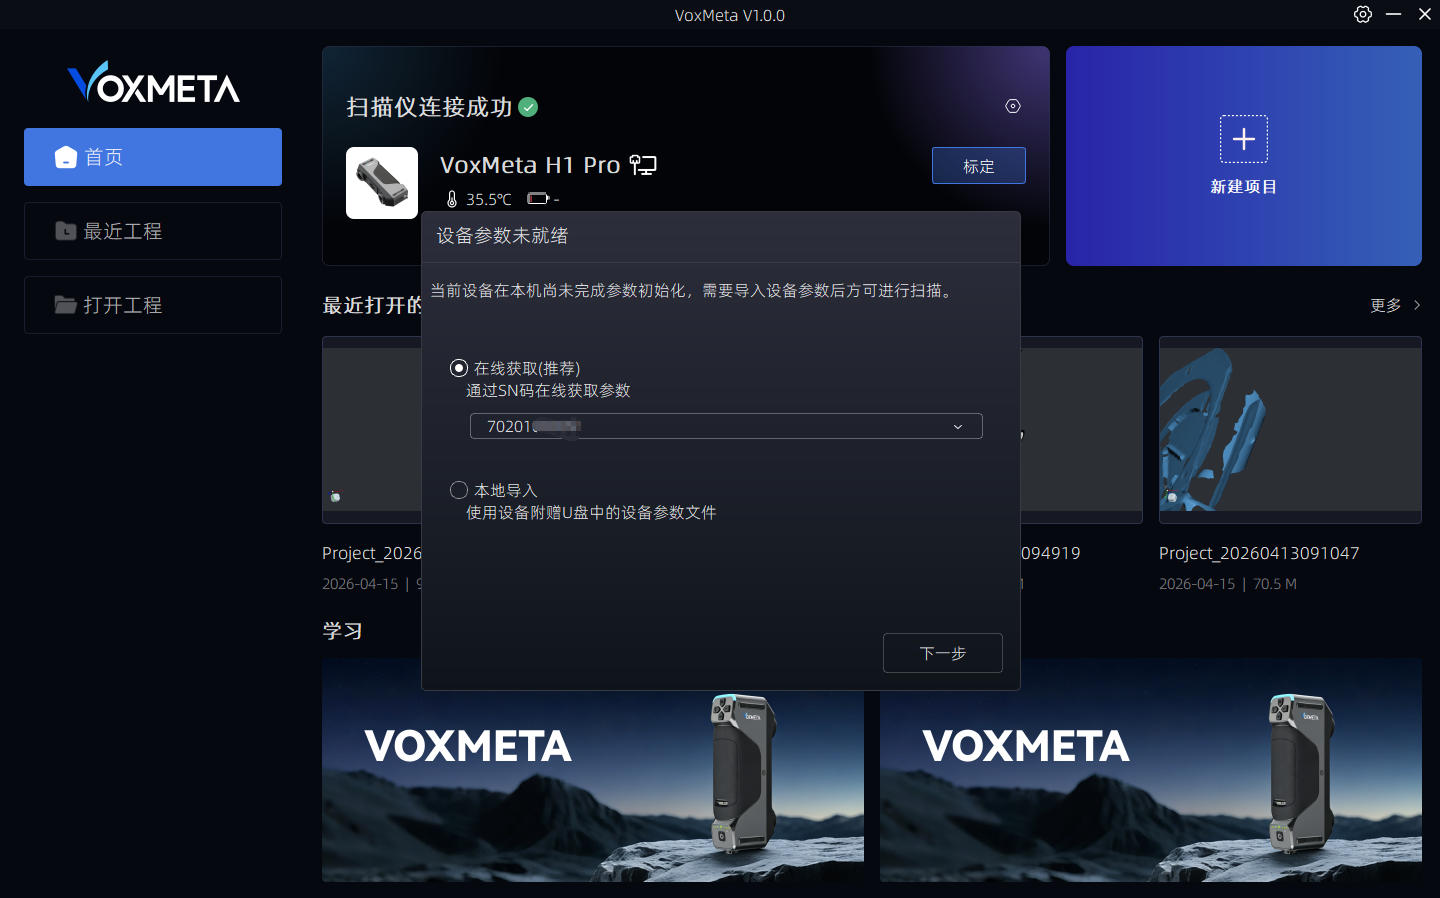1440x898 pixels.
Task: Open the left VOXMETA learning banner
Action: (593, 770)
